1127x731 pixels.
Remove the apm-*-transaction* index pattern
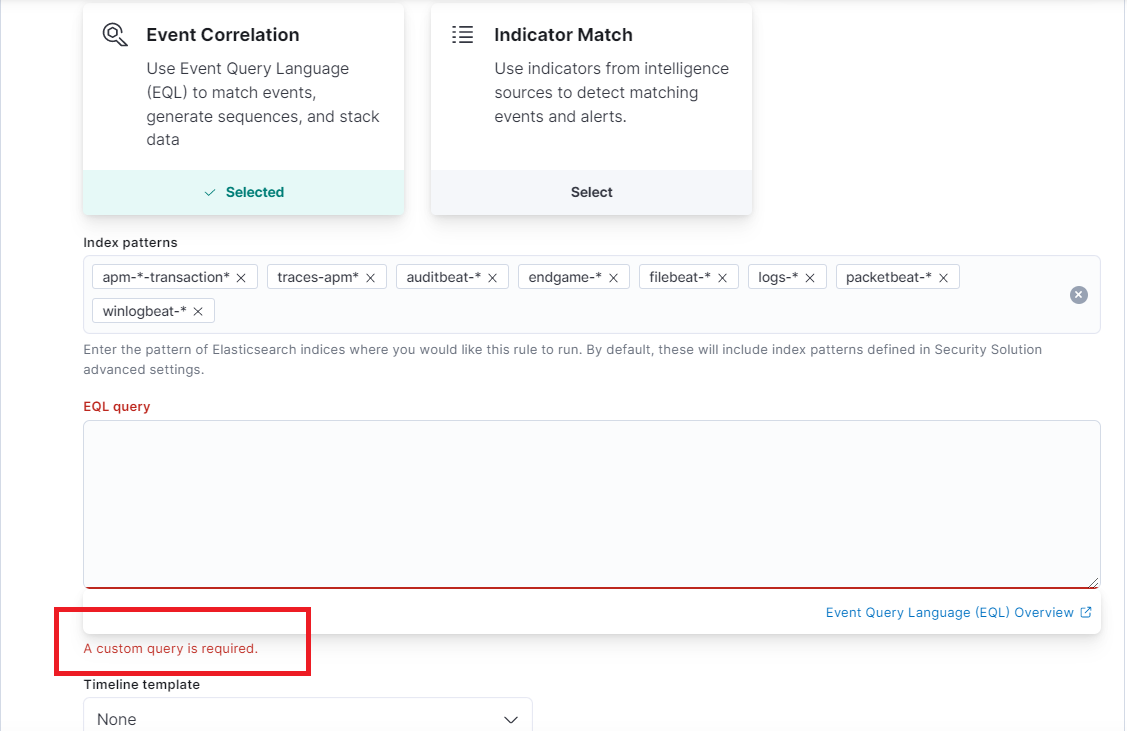(x=240, y=276)
